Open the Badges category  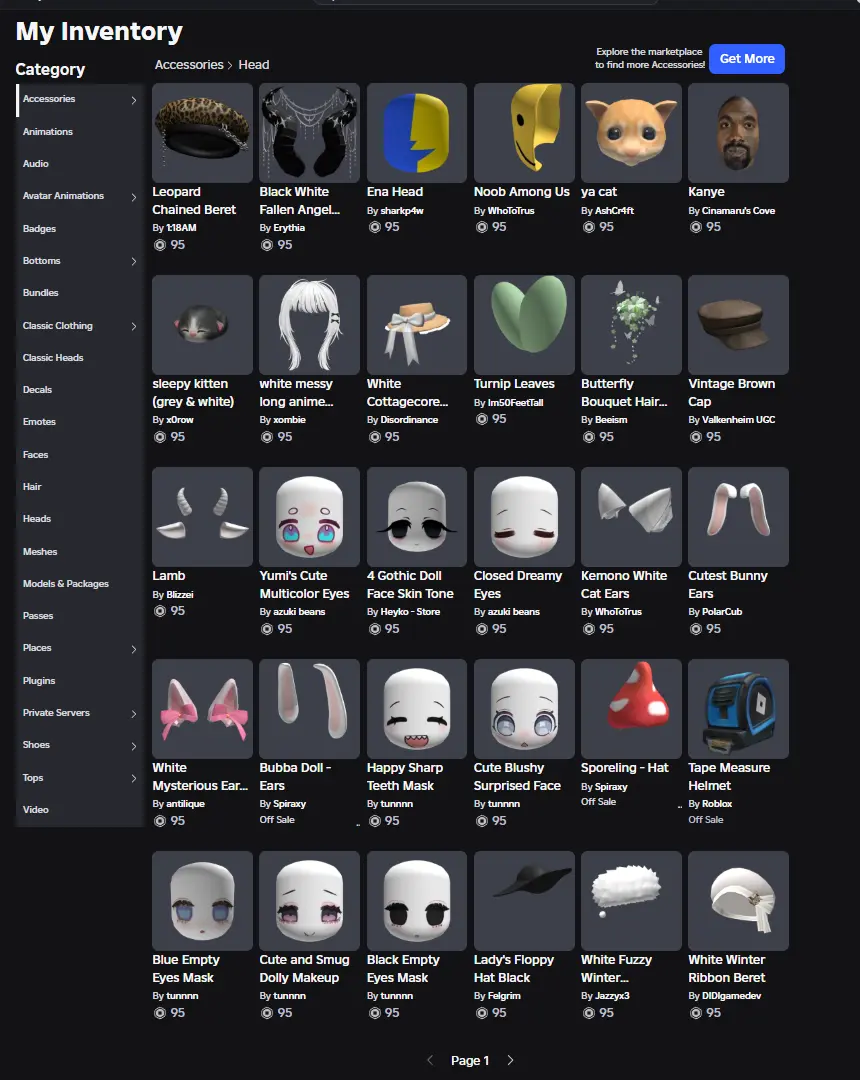pos(39,229)
